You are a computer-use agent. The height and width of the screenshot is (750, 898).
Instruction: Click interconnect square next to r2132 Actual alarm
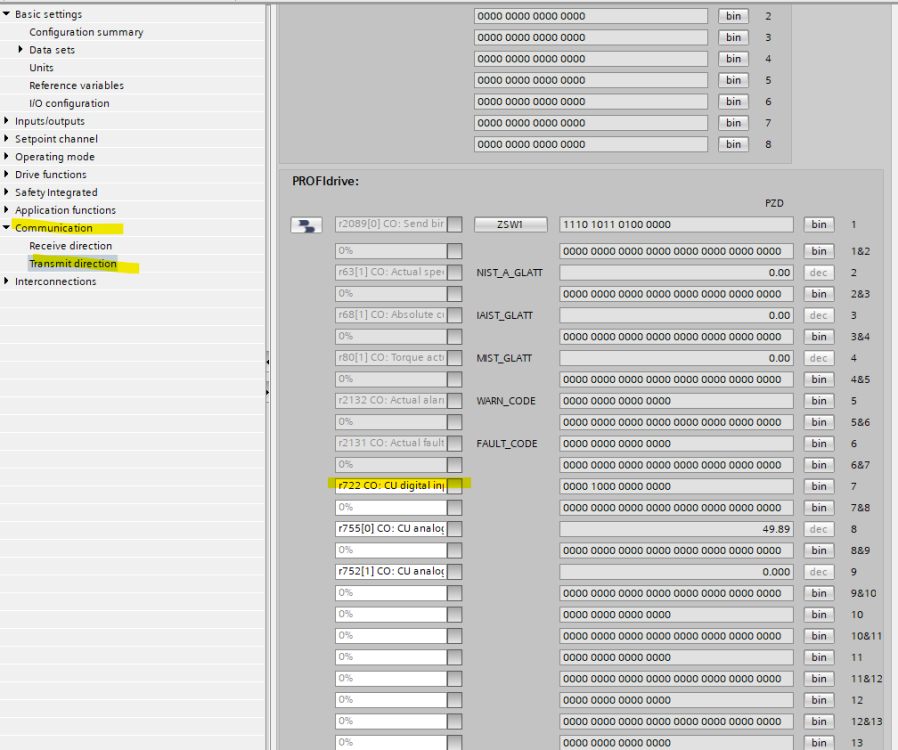coord(454,401)
